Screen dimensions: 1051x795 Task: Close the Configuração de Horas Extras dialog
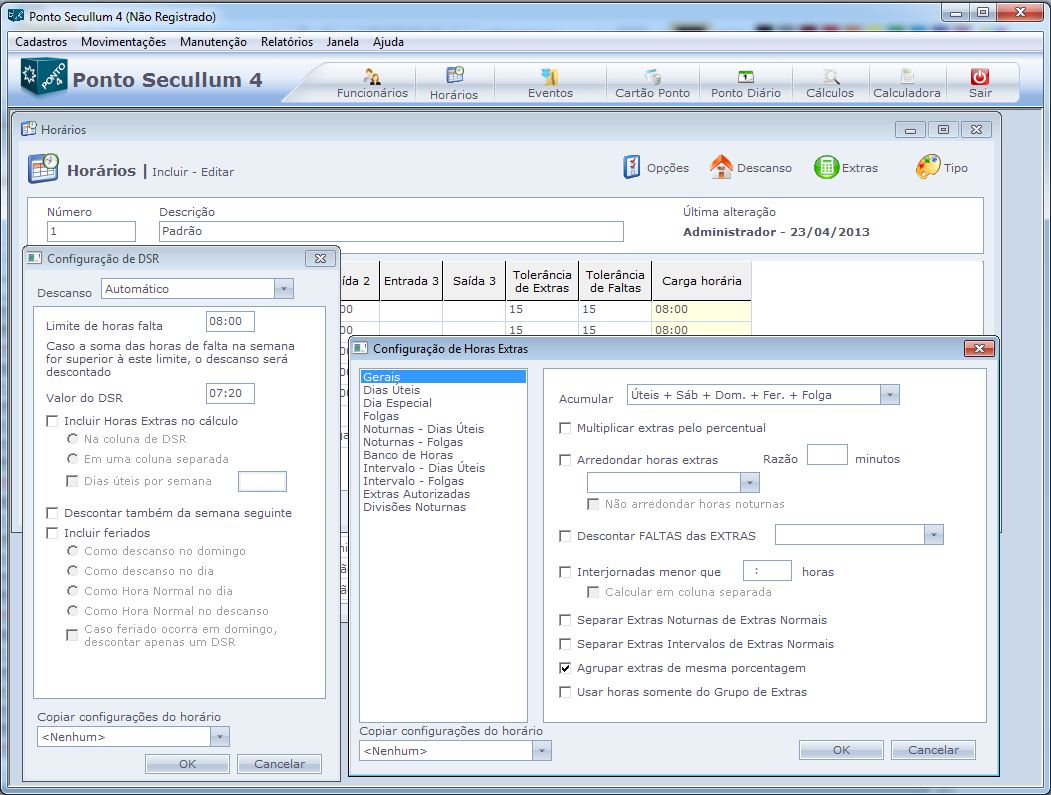coord(979,349)
